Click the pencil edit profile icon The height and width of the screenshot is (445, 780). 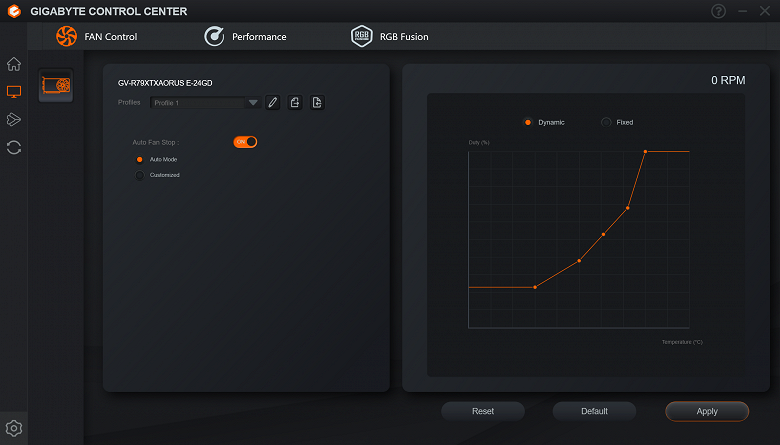(273, 102)
